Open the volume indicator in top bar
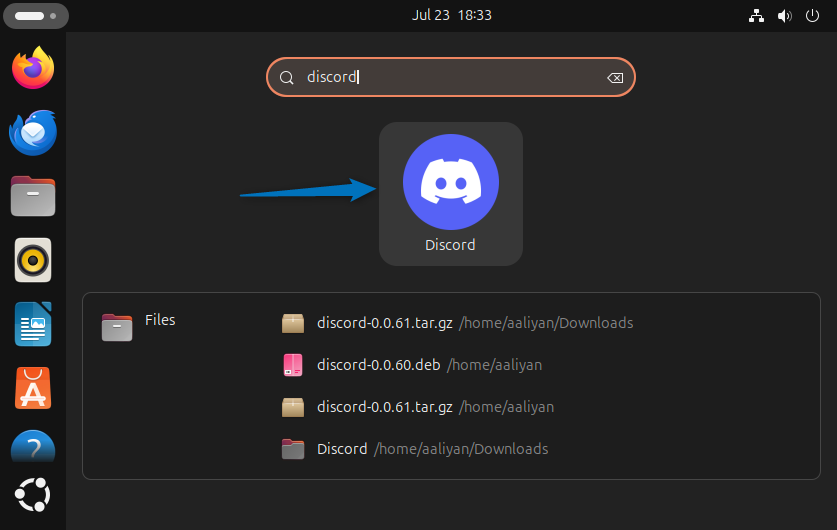The image size is (837, 530). [x=784, y=16]
